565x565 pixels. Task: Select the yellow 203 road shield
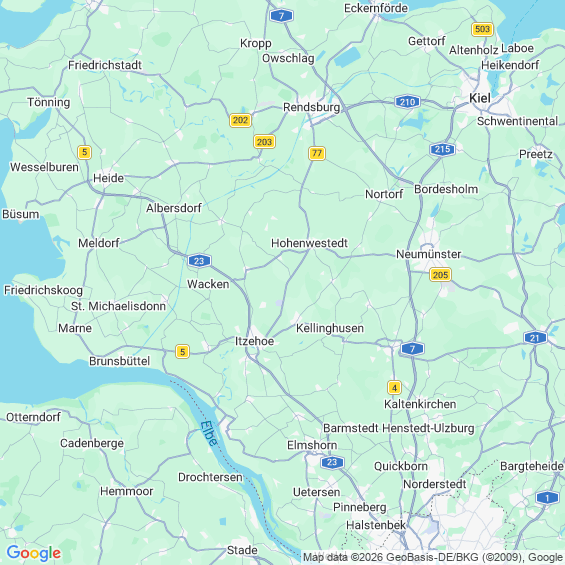click(264, 142)
